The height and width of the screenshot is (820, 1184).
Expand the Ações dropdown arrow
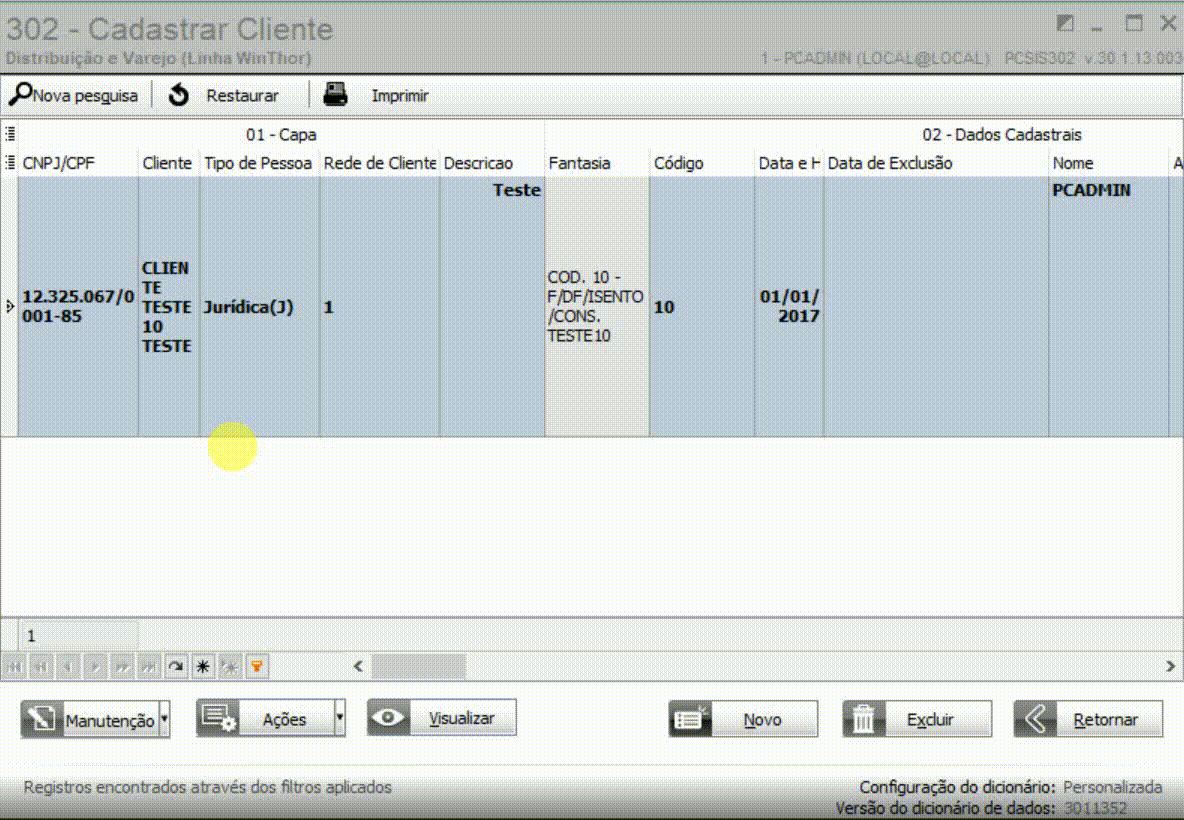[x=341, y=718]
